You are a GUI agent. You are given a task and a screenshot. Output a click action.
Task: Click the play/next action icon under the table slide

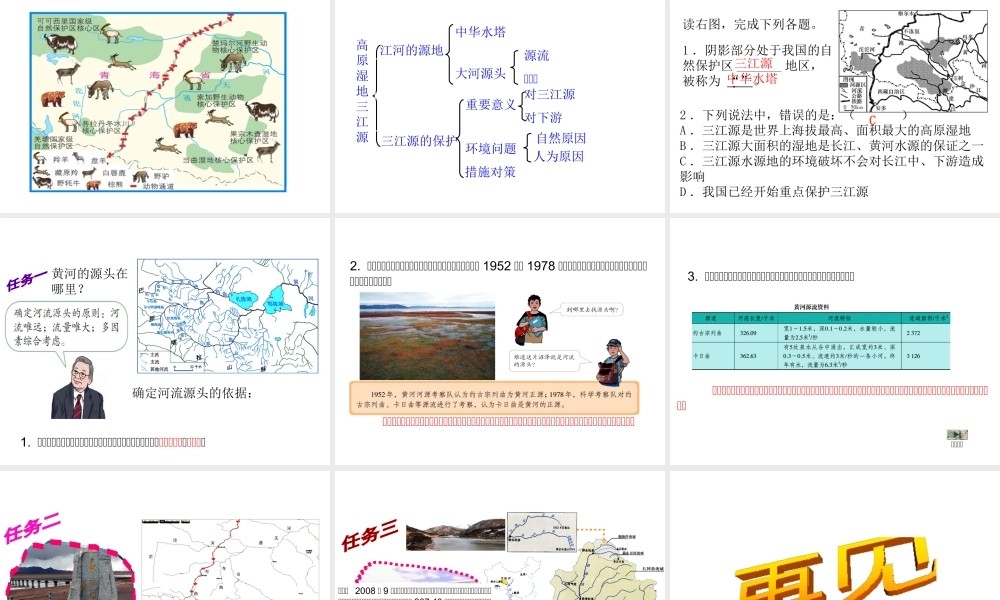coord(957,435)
